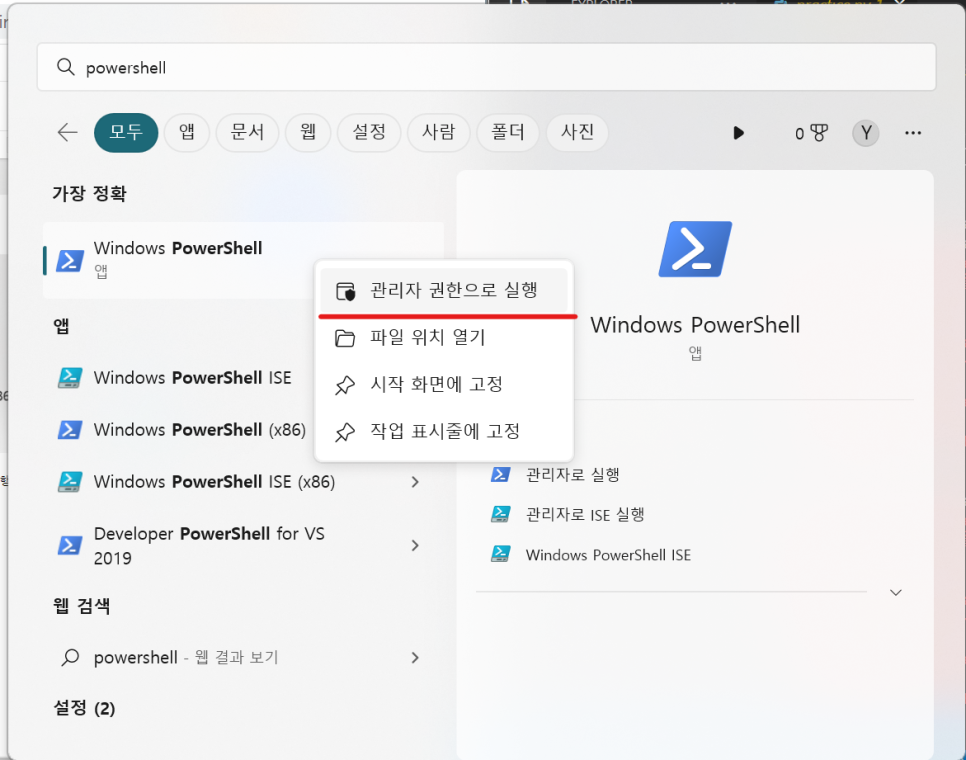Click the shield icon for run as administrator
The height and width of the screenshot is (760, 966).
(346, 291)
